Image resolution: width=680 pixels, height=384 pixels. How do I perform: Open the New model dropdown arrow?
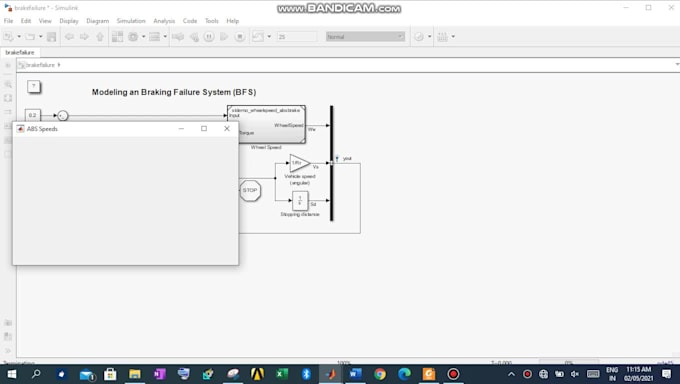[x=19, y=37]
